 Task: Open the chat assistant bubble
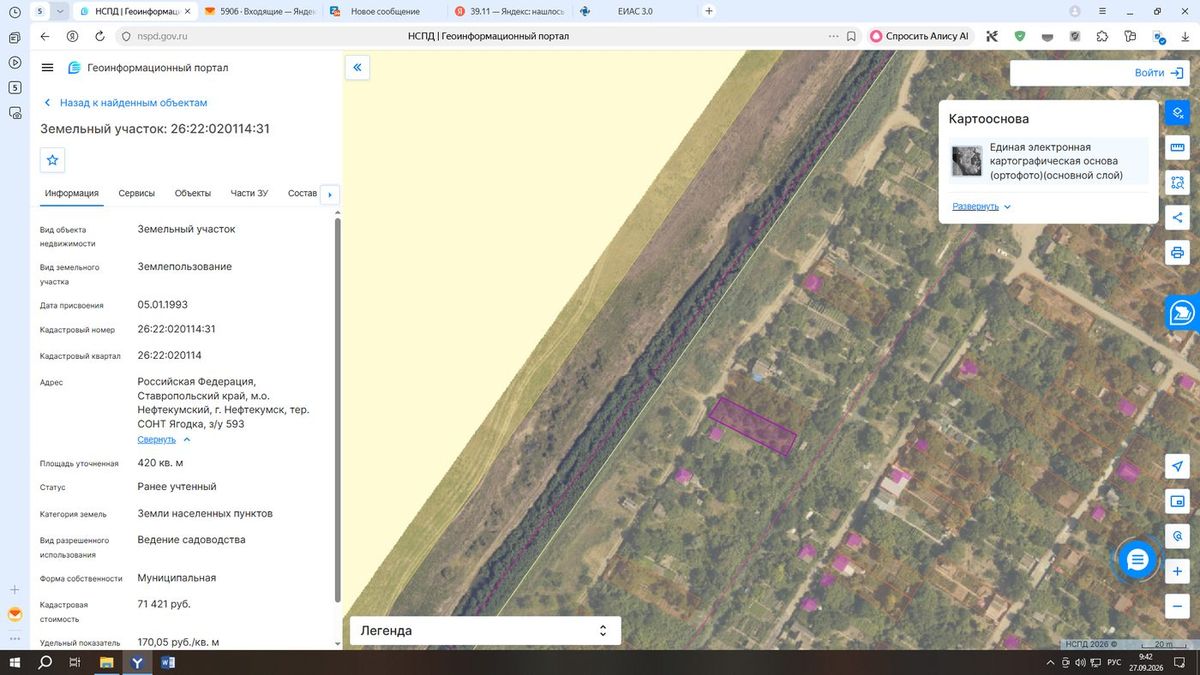(1137, 560)
